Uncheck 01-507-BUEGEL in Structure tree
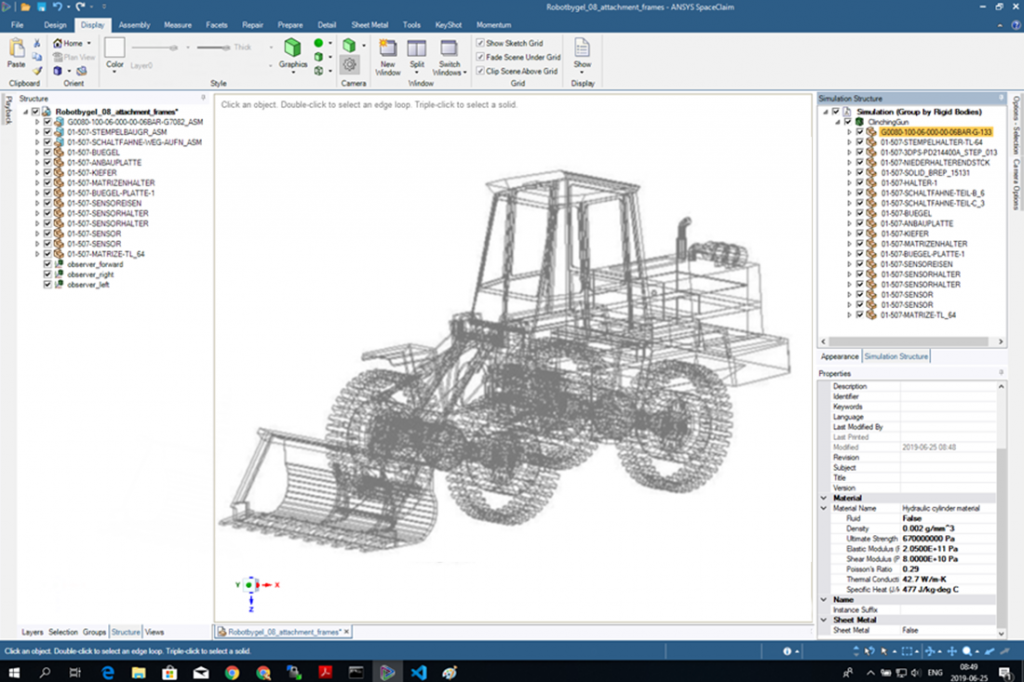 coord(47,152)
